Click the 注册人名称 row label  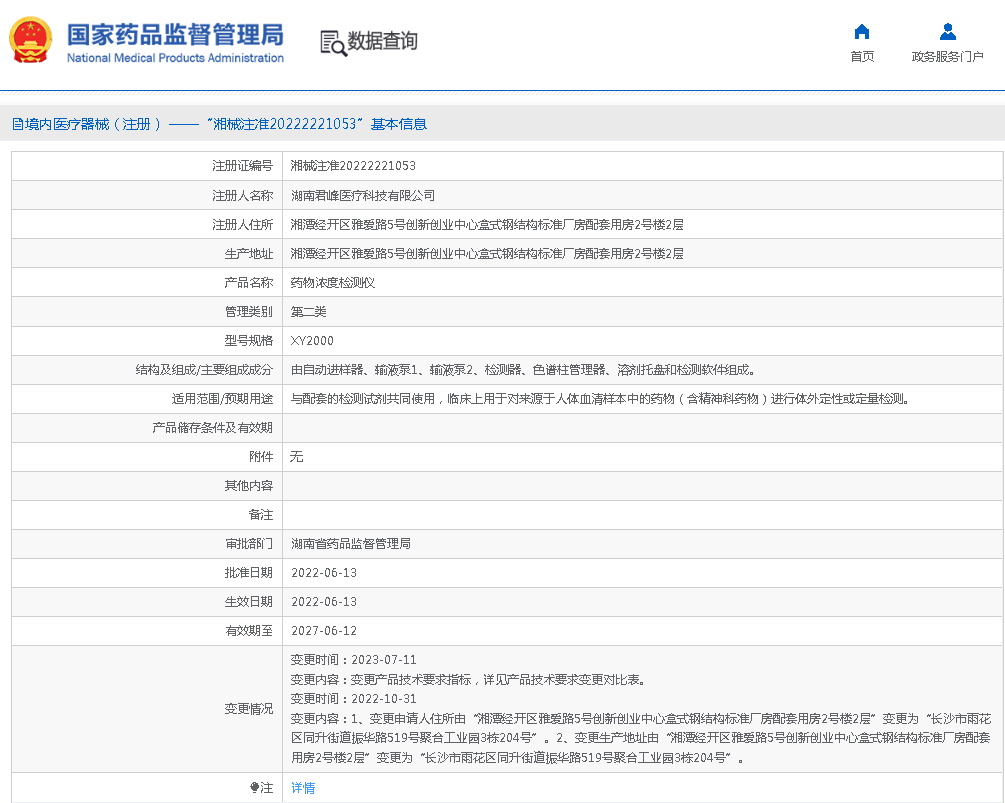(x=242, y=195)
